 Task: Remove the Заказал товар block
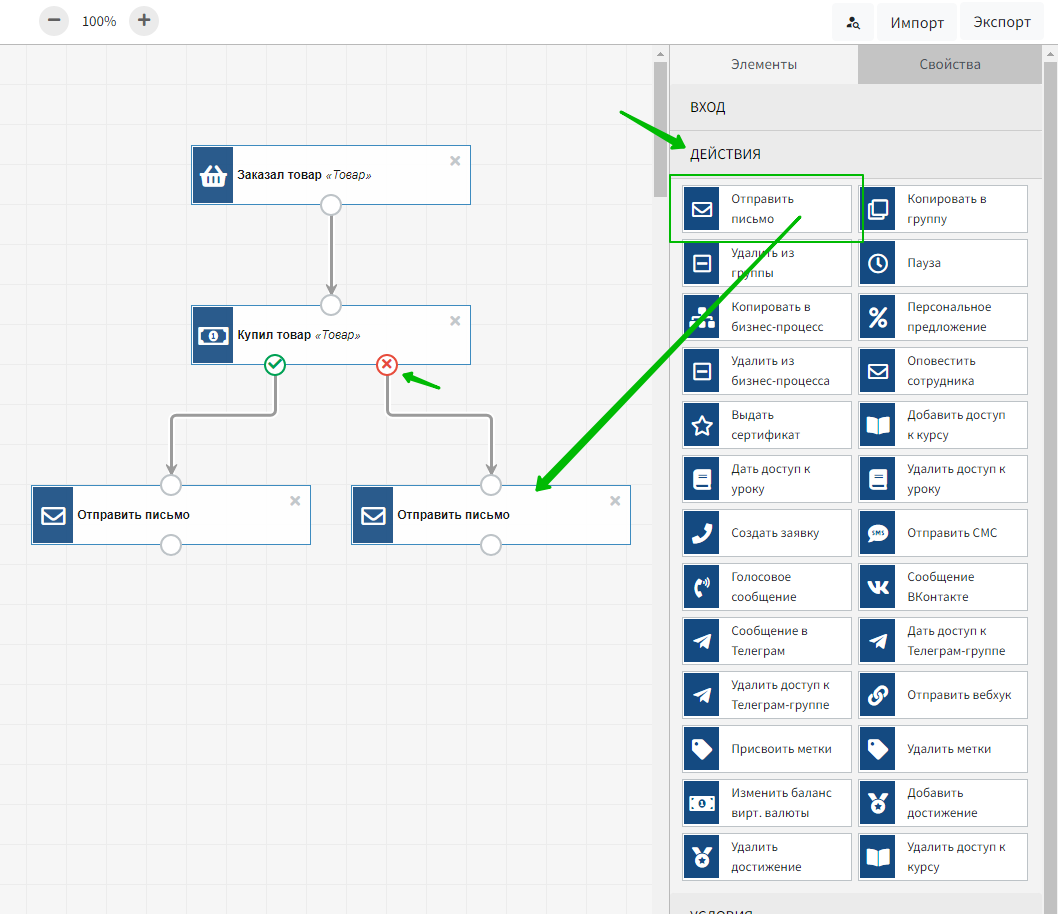click(x=455, y=160)
